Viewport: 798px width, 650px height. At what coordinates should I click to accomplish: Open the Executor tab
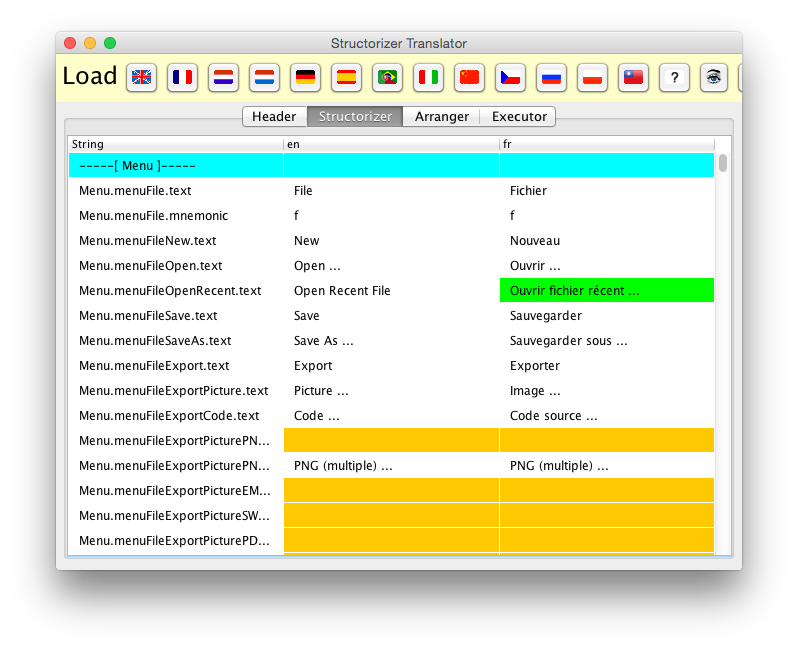coord(519,117)
